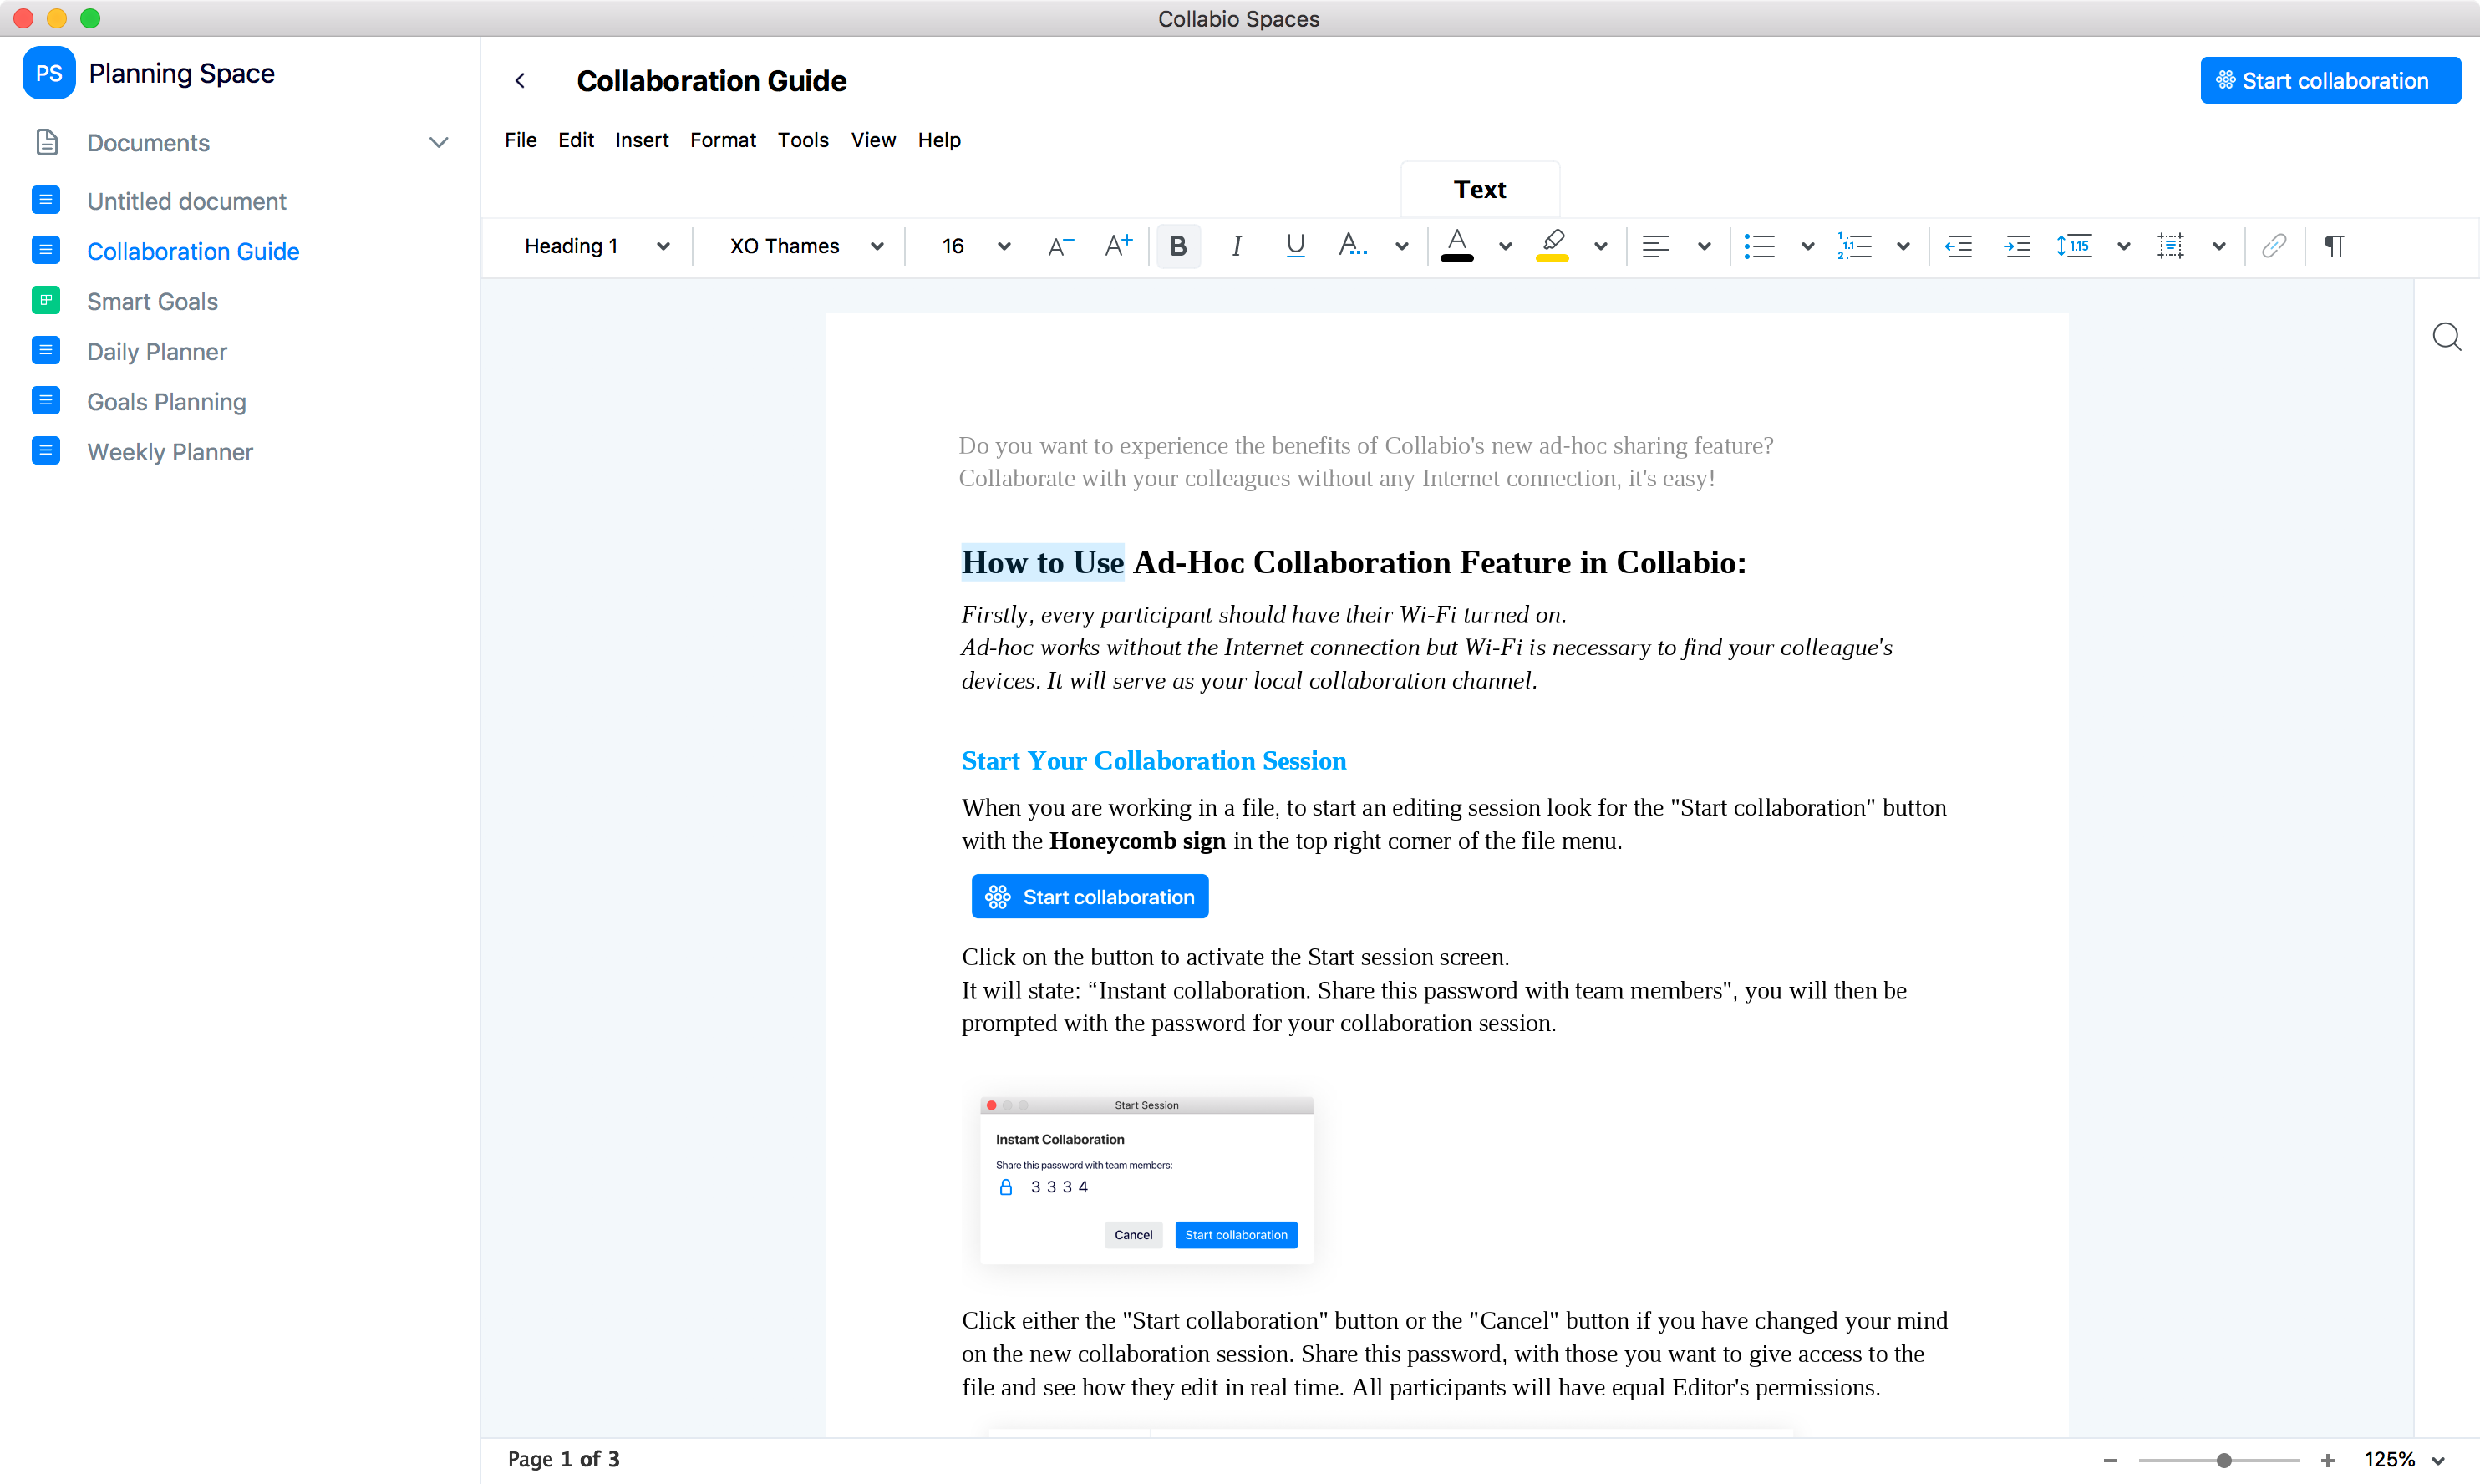The image size is (2480, 1484).
Task: Toggle italic formatting button
Action: tap(1236, 246)
